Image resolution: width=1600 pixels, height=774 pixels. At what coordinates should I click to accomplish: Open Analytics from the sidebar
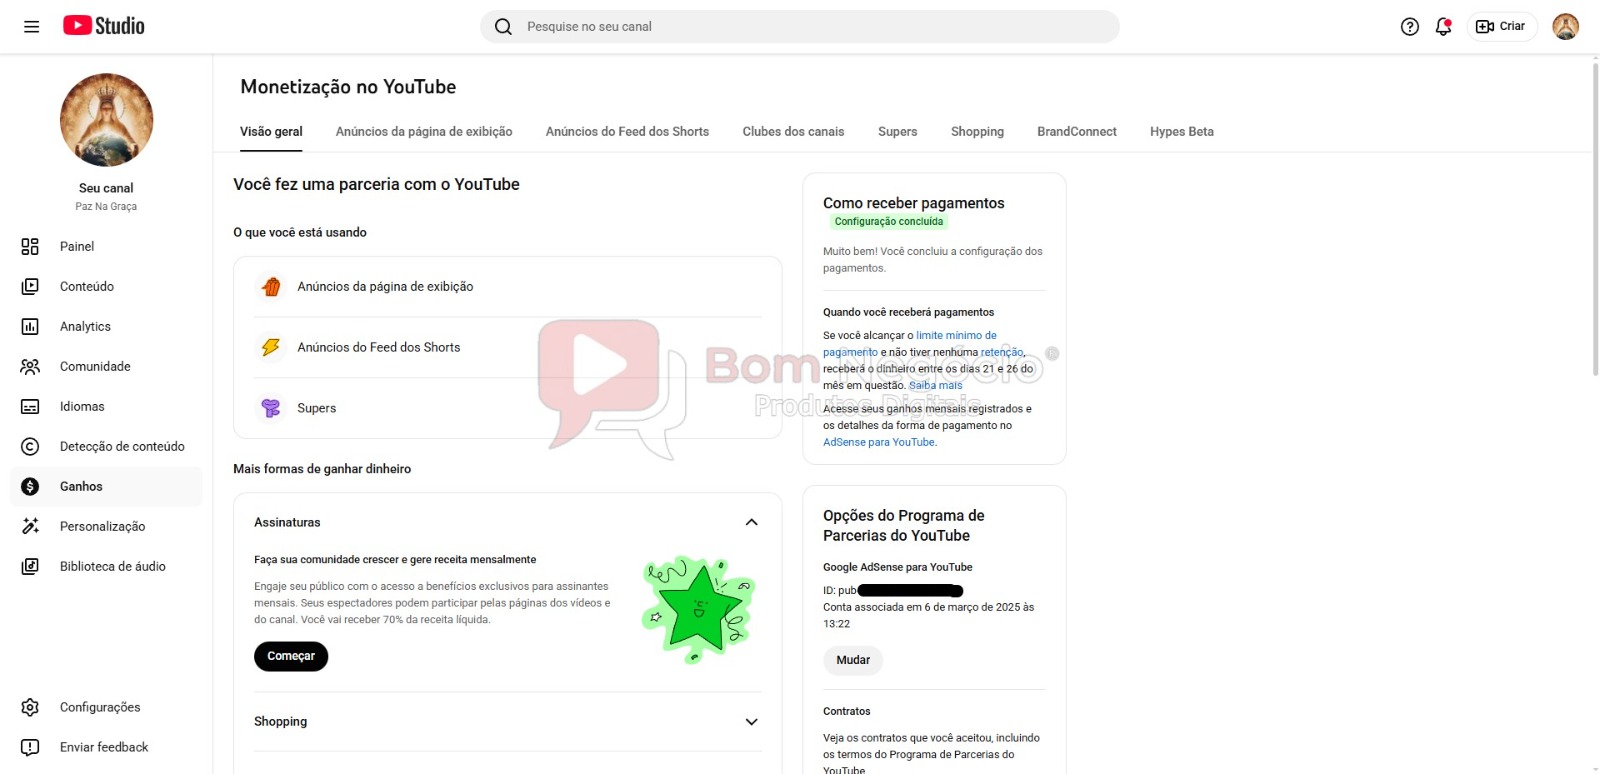pos(85,327)
